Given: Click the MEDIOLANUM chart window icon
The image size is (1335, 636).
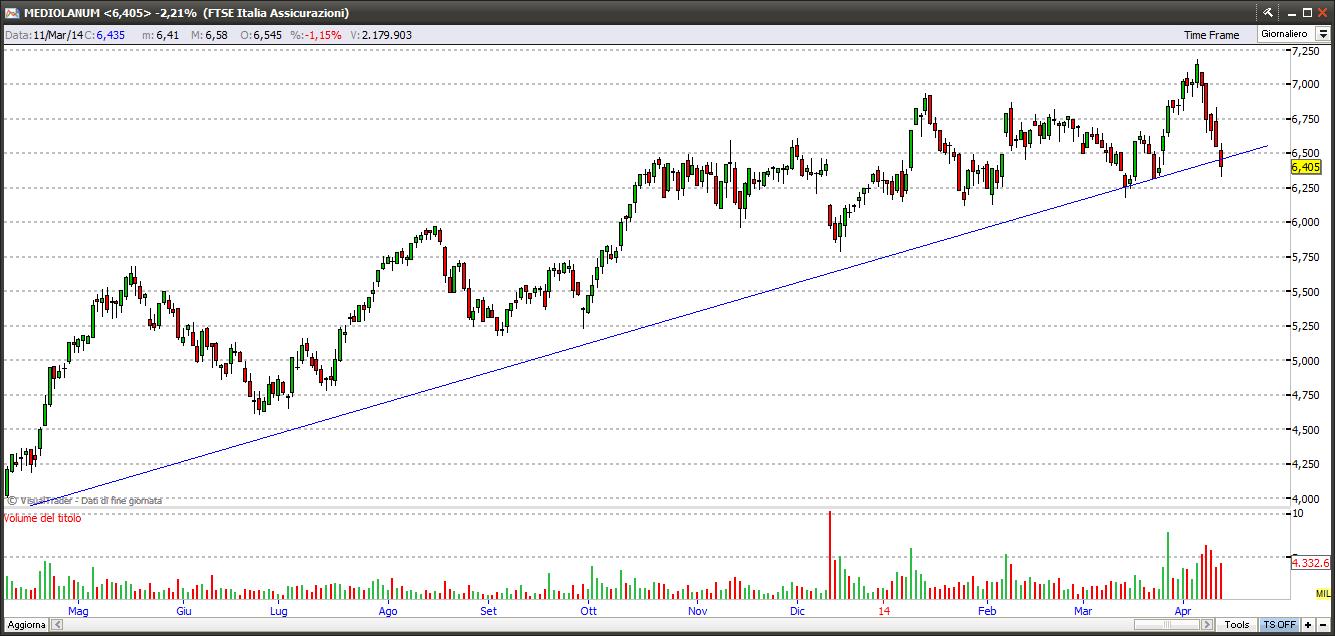Looking at the screenshot, I should (x=11, y=13).
